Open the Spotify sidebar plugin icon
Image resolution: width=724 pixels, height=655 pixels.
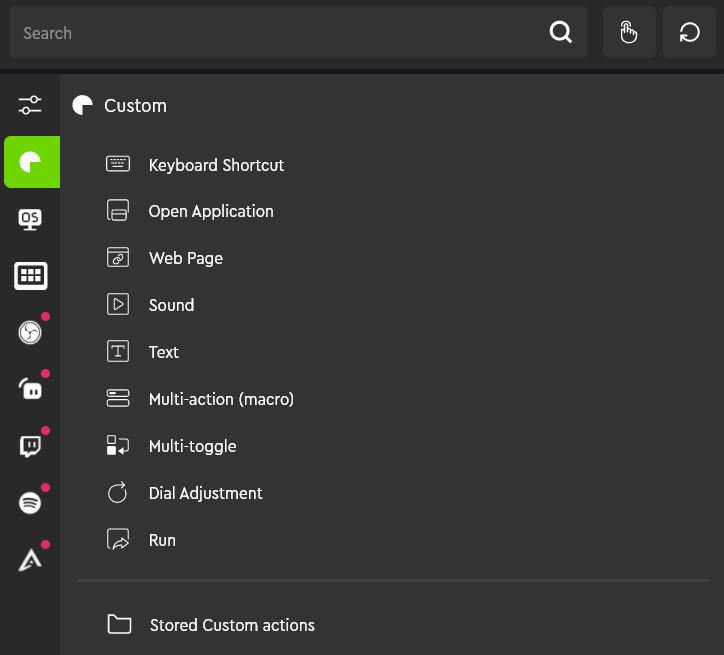(x=30, y=503)
